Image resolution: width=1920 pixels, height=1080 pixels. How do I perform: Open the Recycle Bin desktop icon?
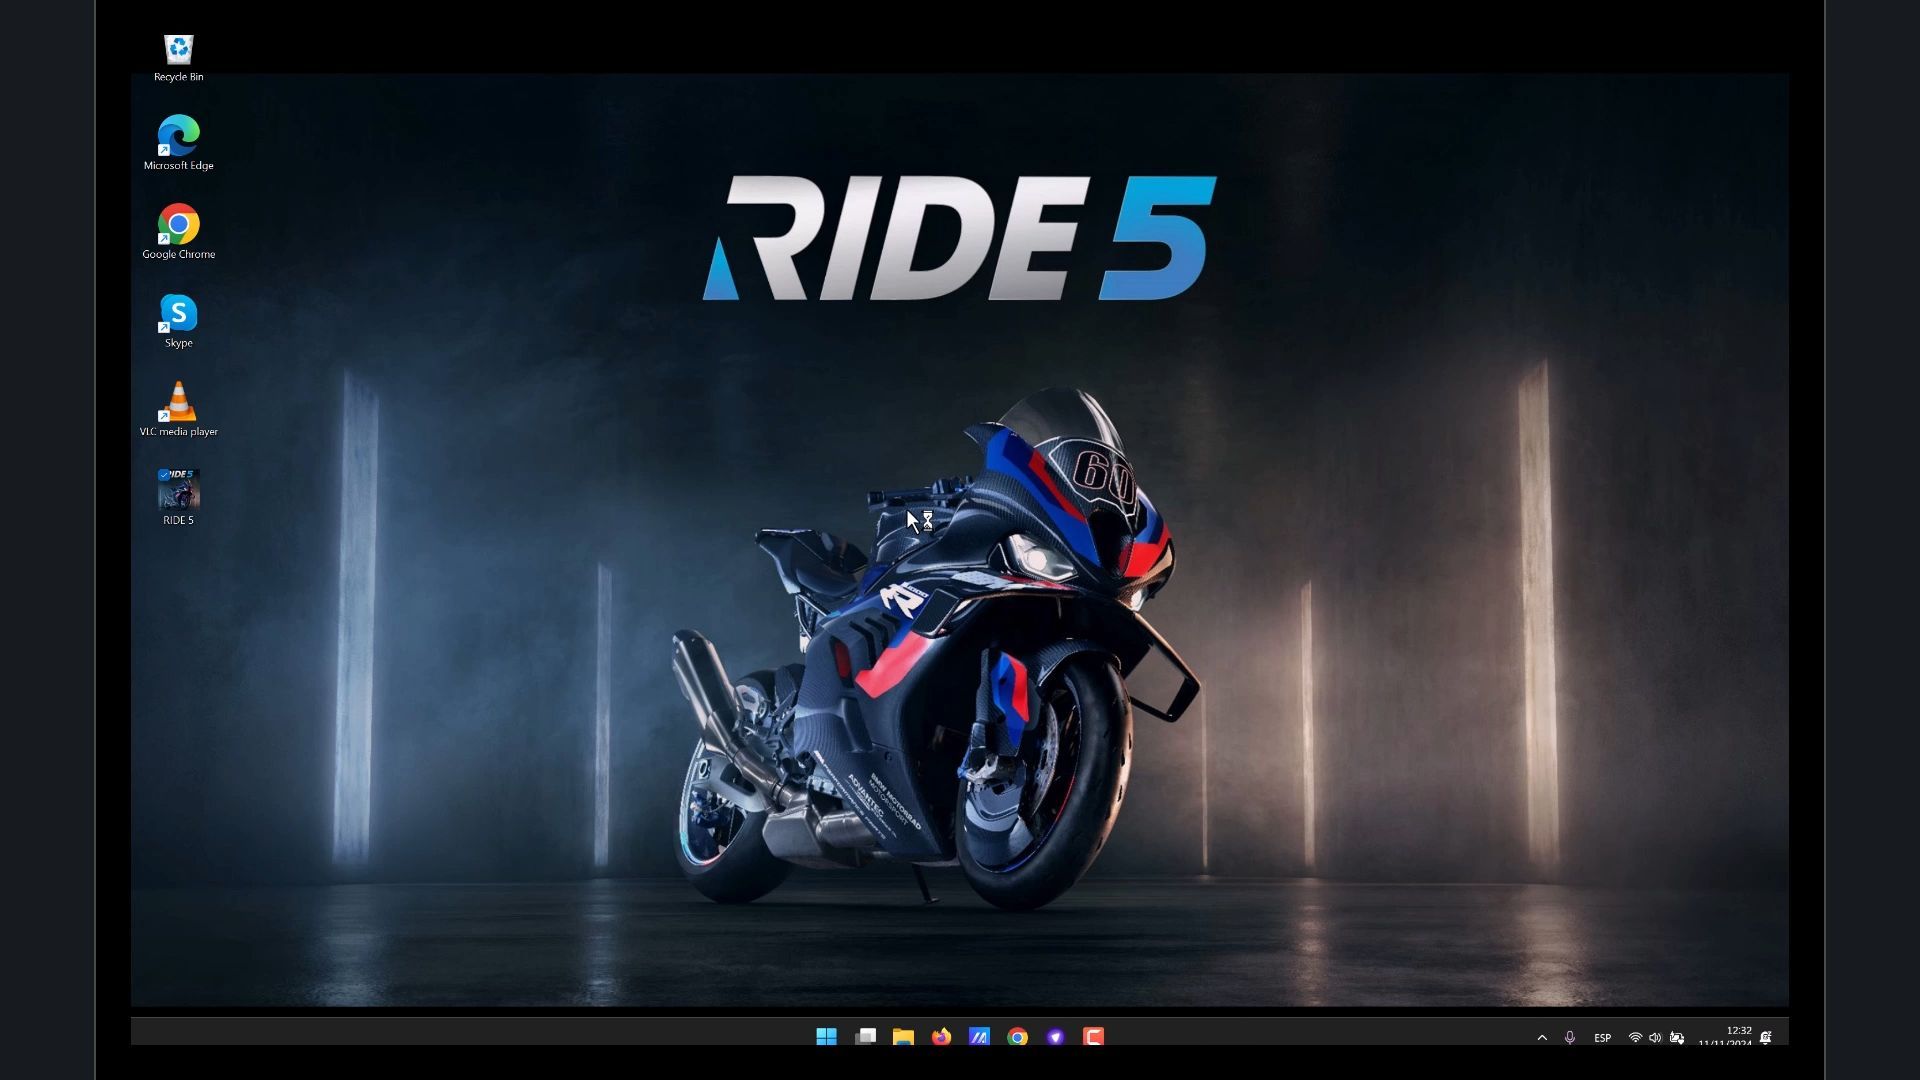coord(178,58)
